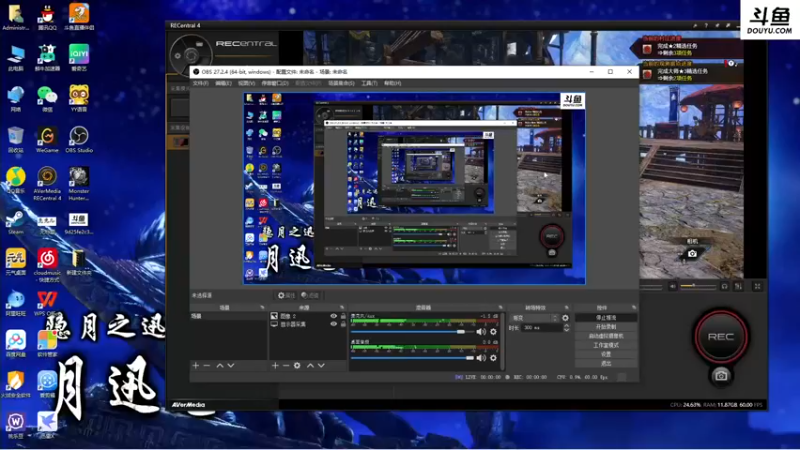The image size is (800, 450).
Task: Start the OBS virtual camera
Action: [x=606, y=336]
